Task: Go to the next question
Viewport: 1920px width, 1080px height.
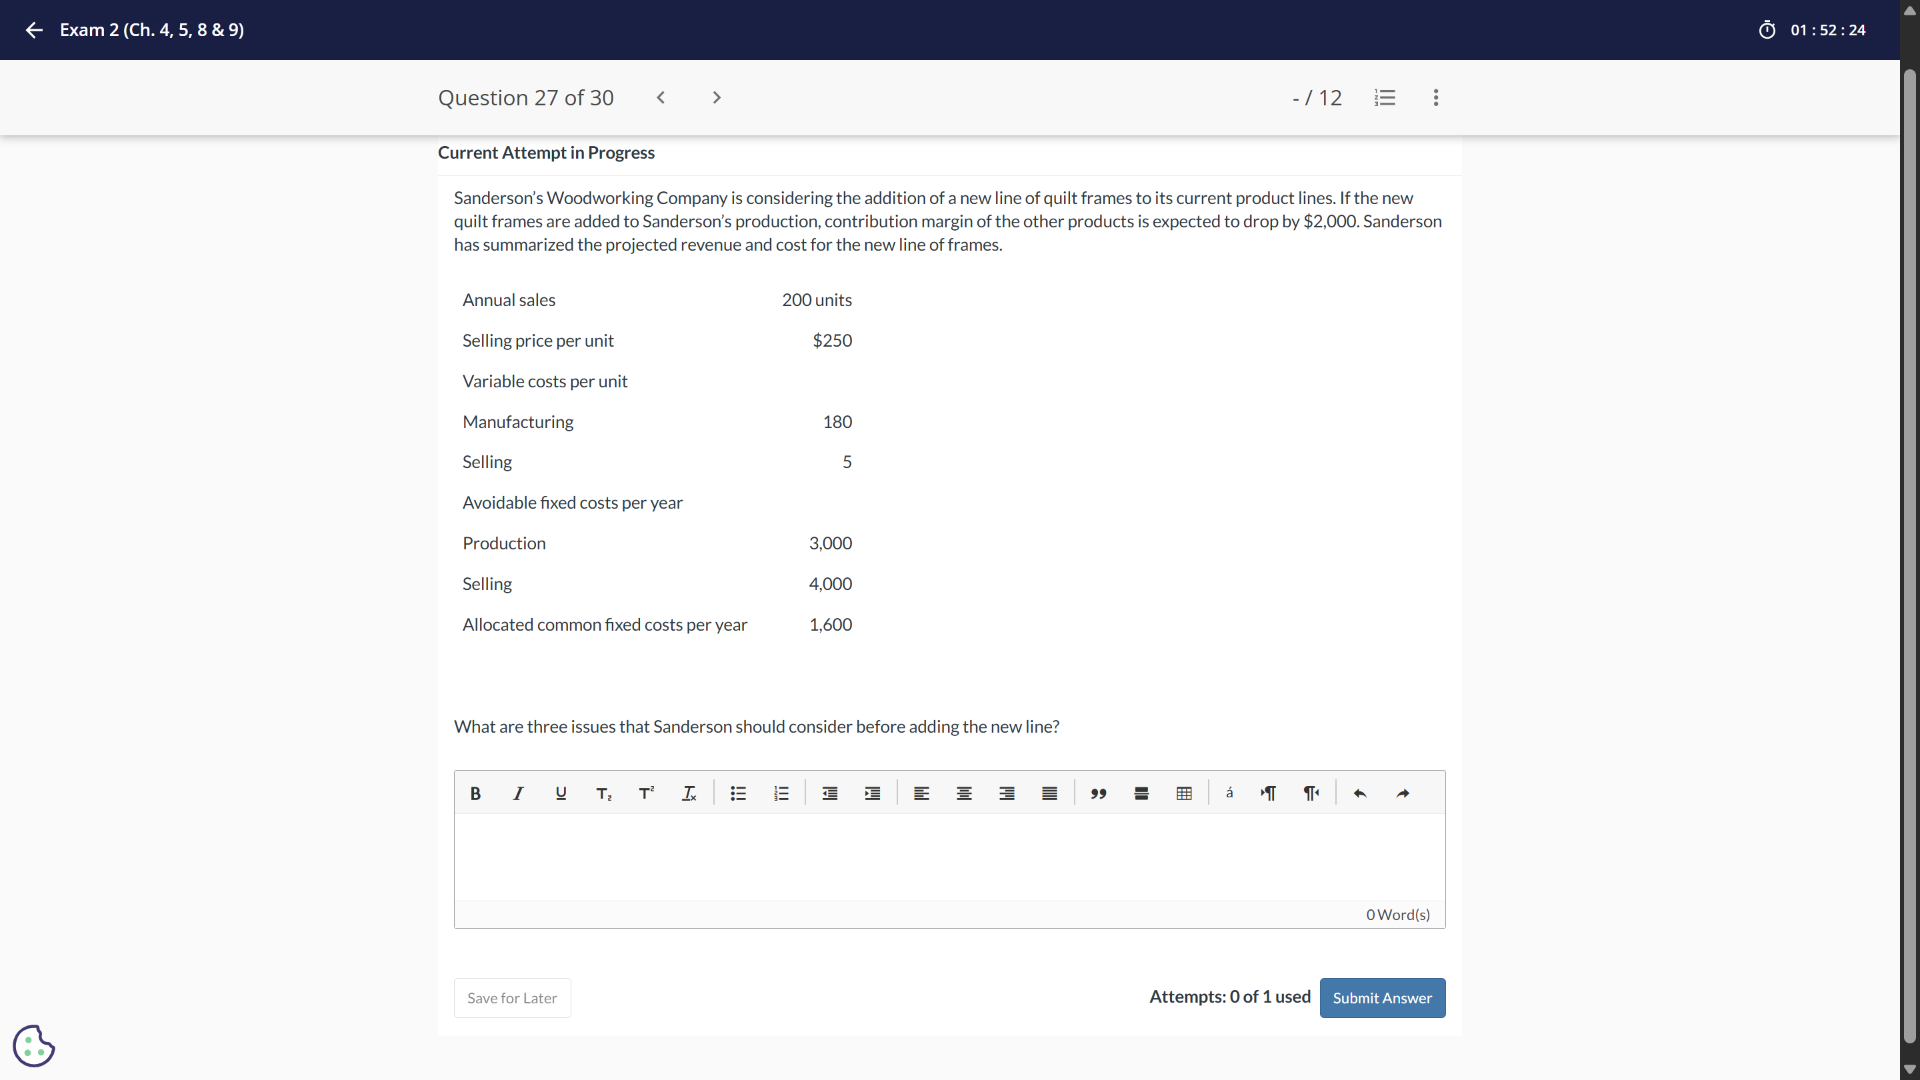Action: 717,98
